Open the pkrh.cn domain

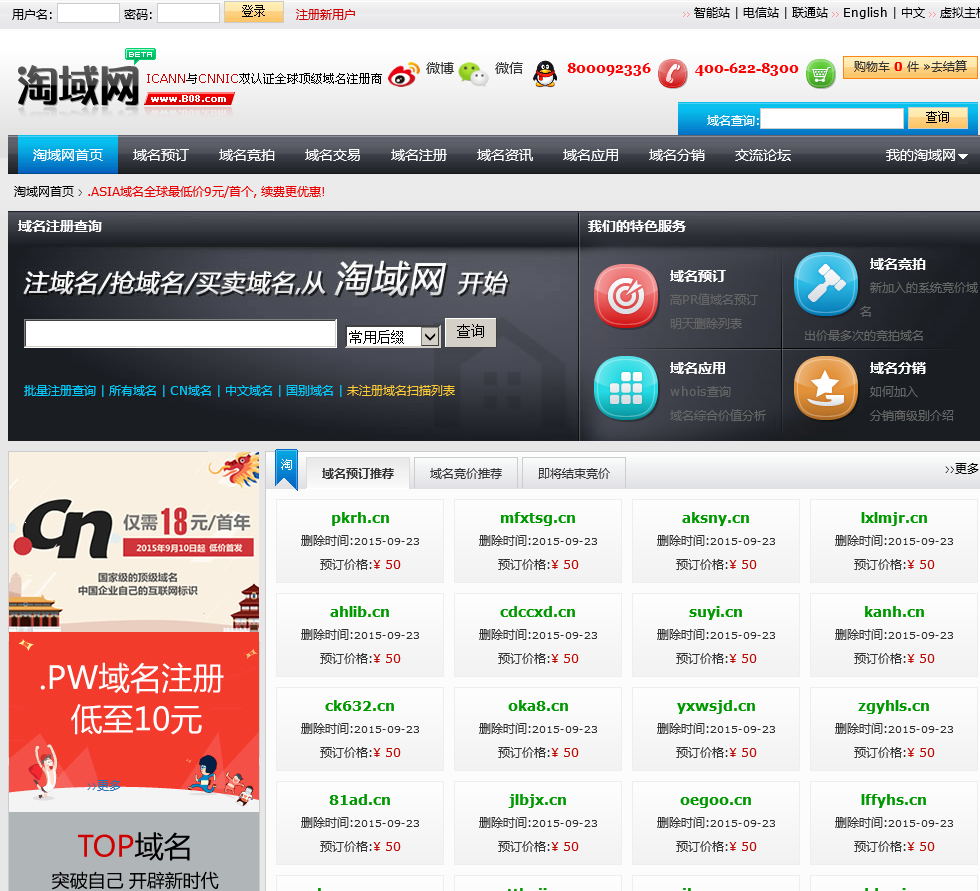pos(360,518)
